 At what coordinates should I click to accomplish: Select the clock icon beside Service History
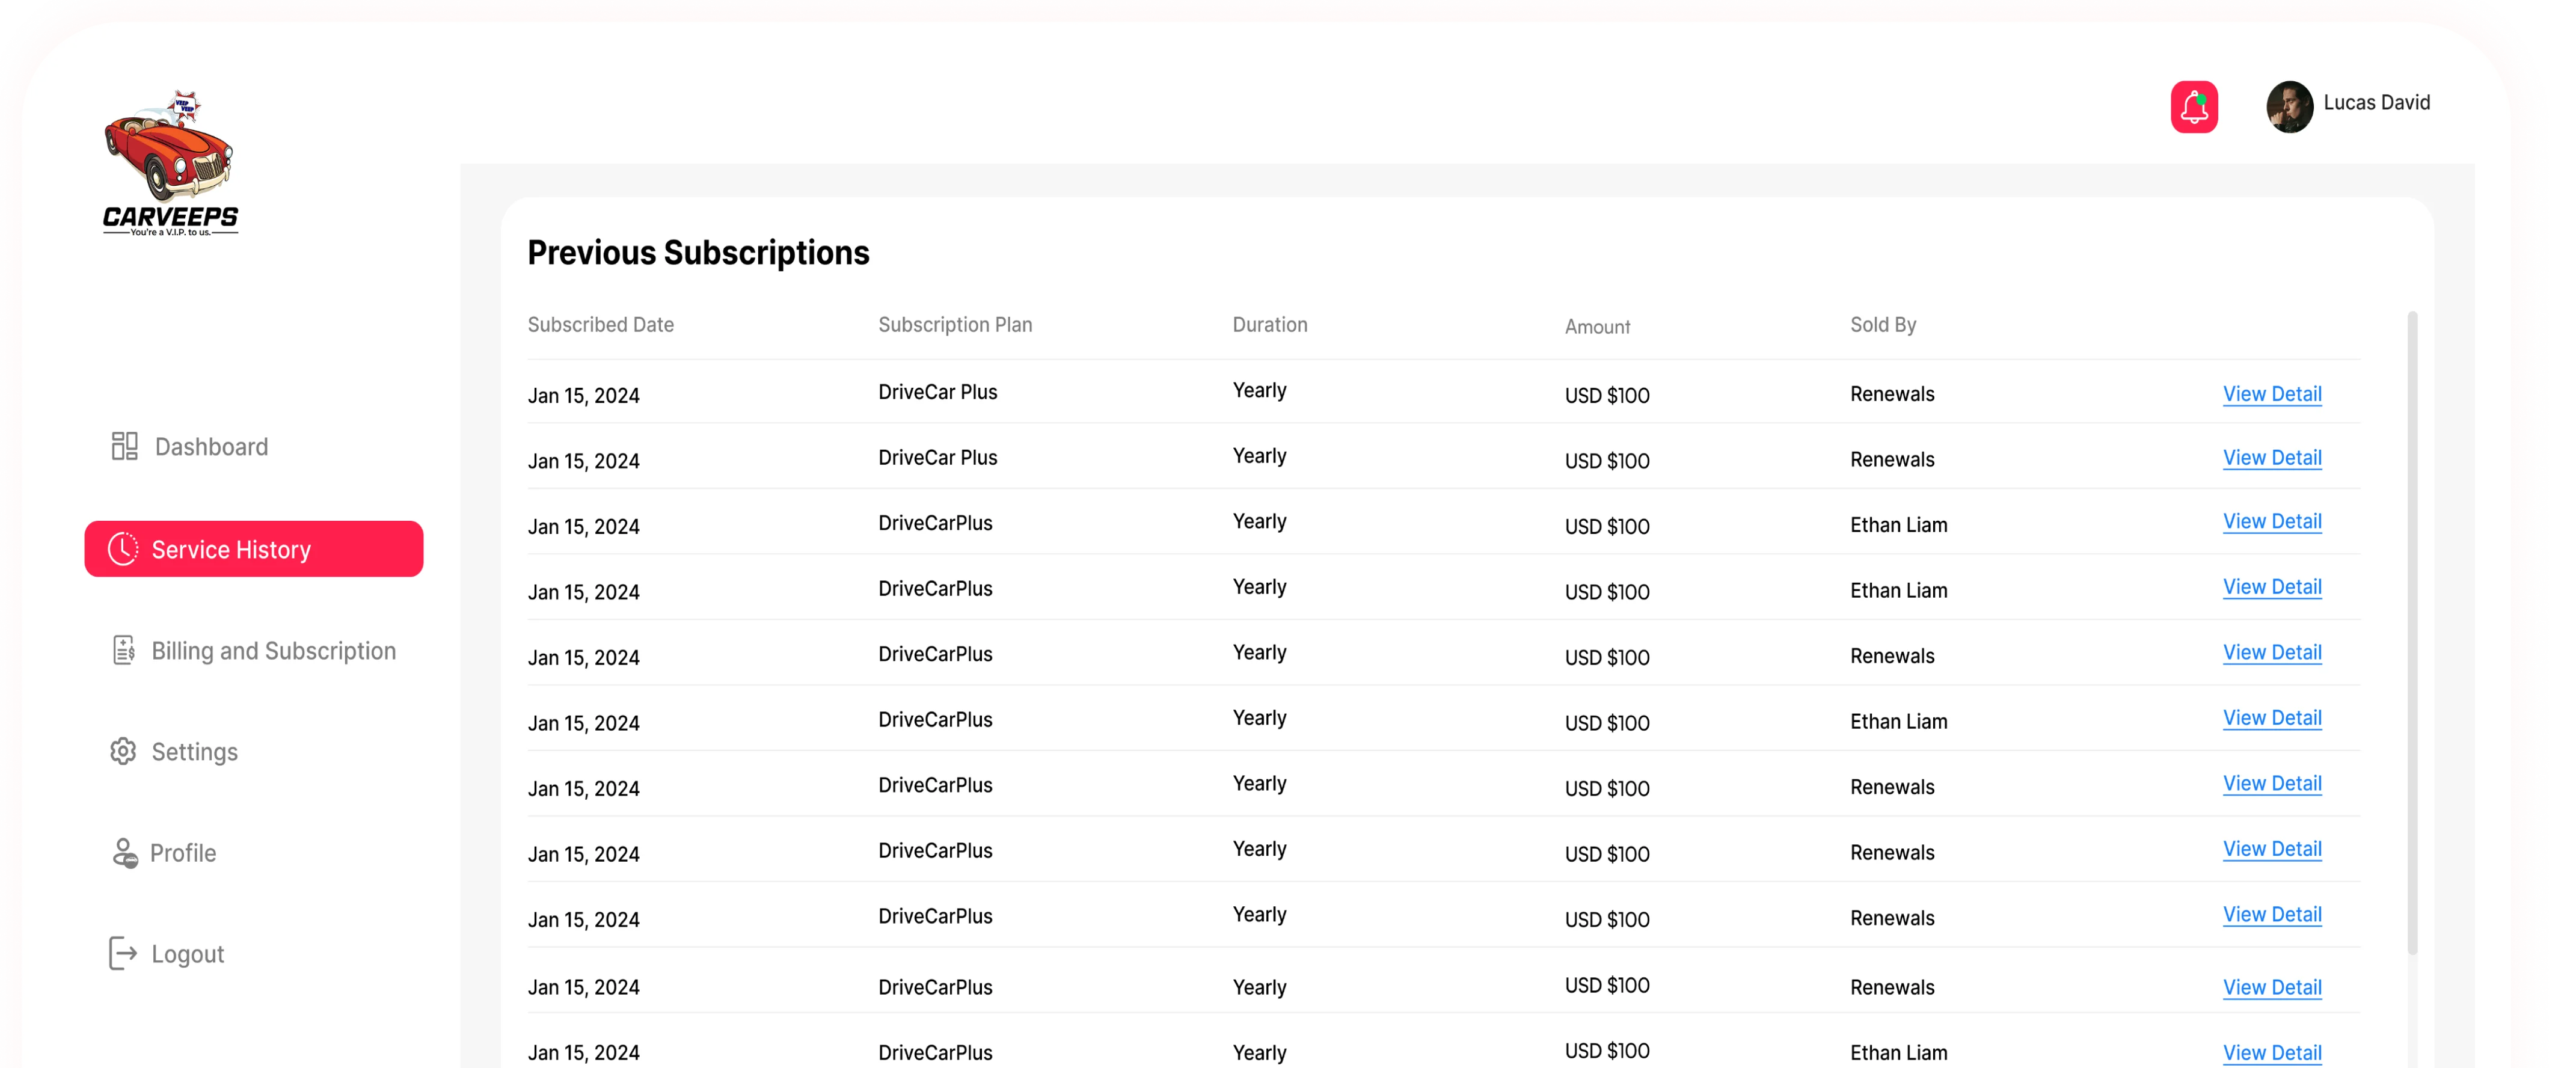tap(123, 549)
